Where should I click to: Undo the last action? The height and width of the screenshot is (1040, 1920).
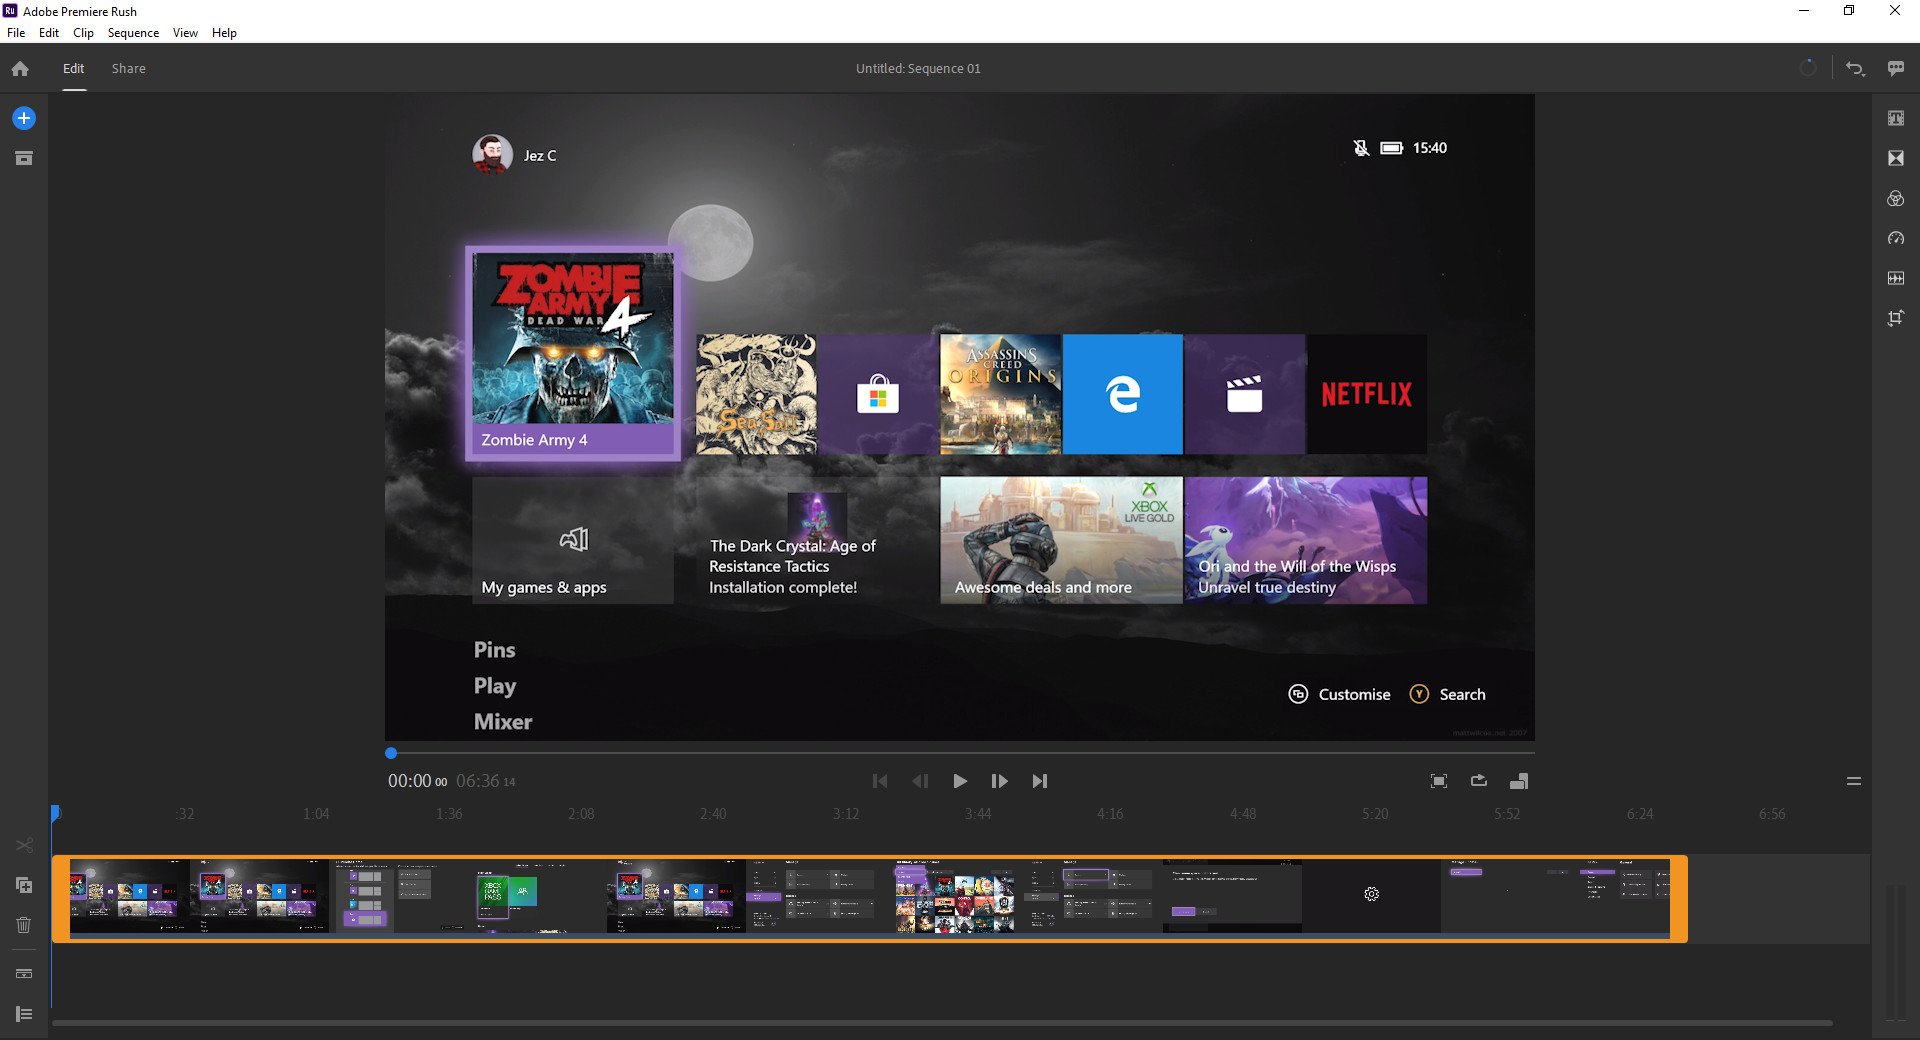pos(1855,69)
